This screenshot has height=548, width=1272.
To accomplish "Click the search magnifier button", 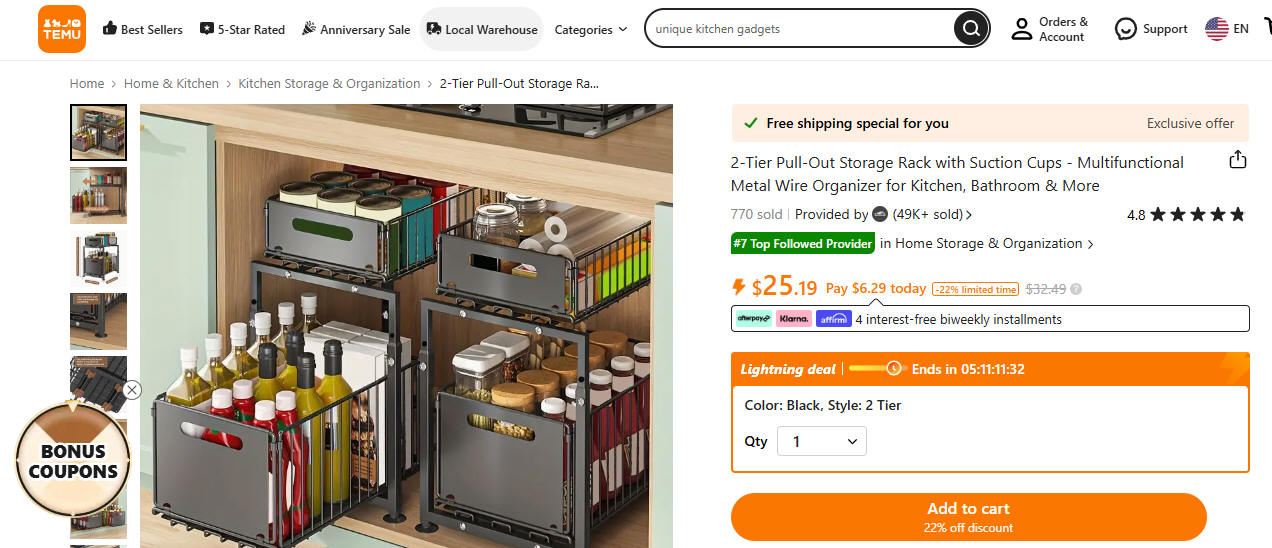I will pos(969,29).
